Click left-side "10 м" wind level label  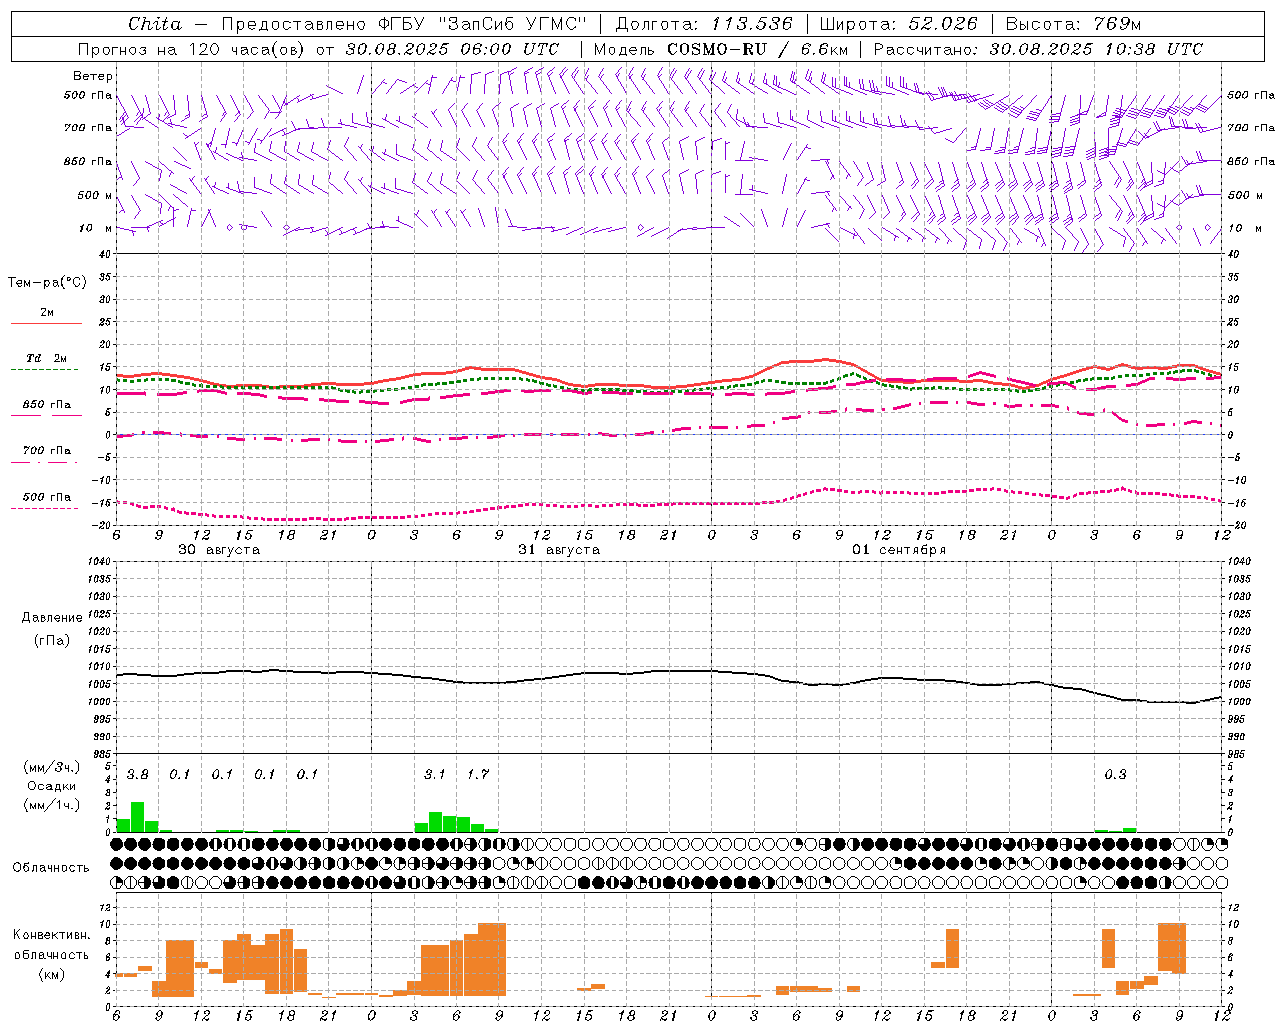point(97,228)
